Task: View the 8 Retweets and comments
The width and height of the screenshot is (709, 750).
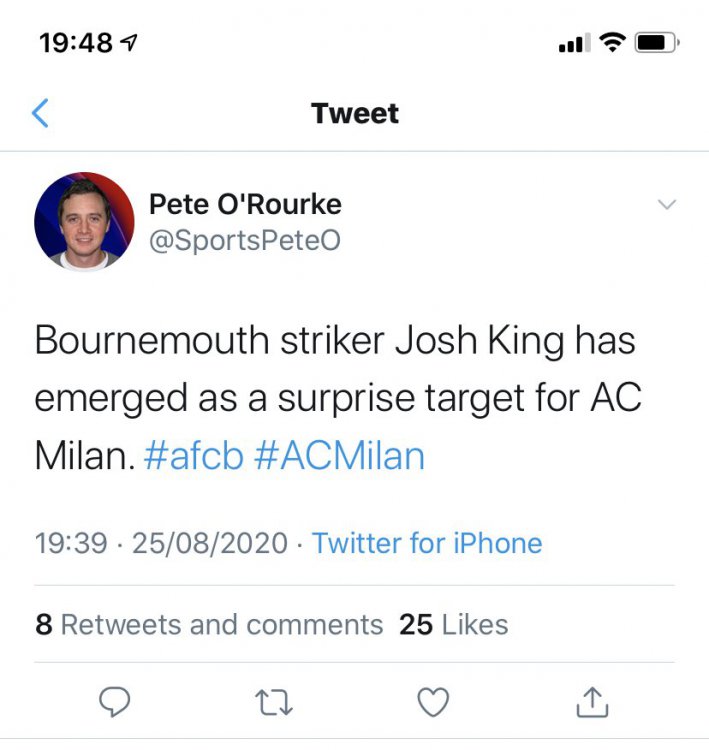Action: (x=209, y=625)
